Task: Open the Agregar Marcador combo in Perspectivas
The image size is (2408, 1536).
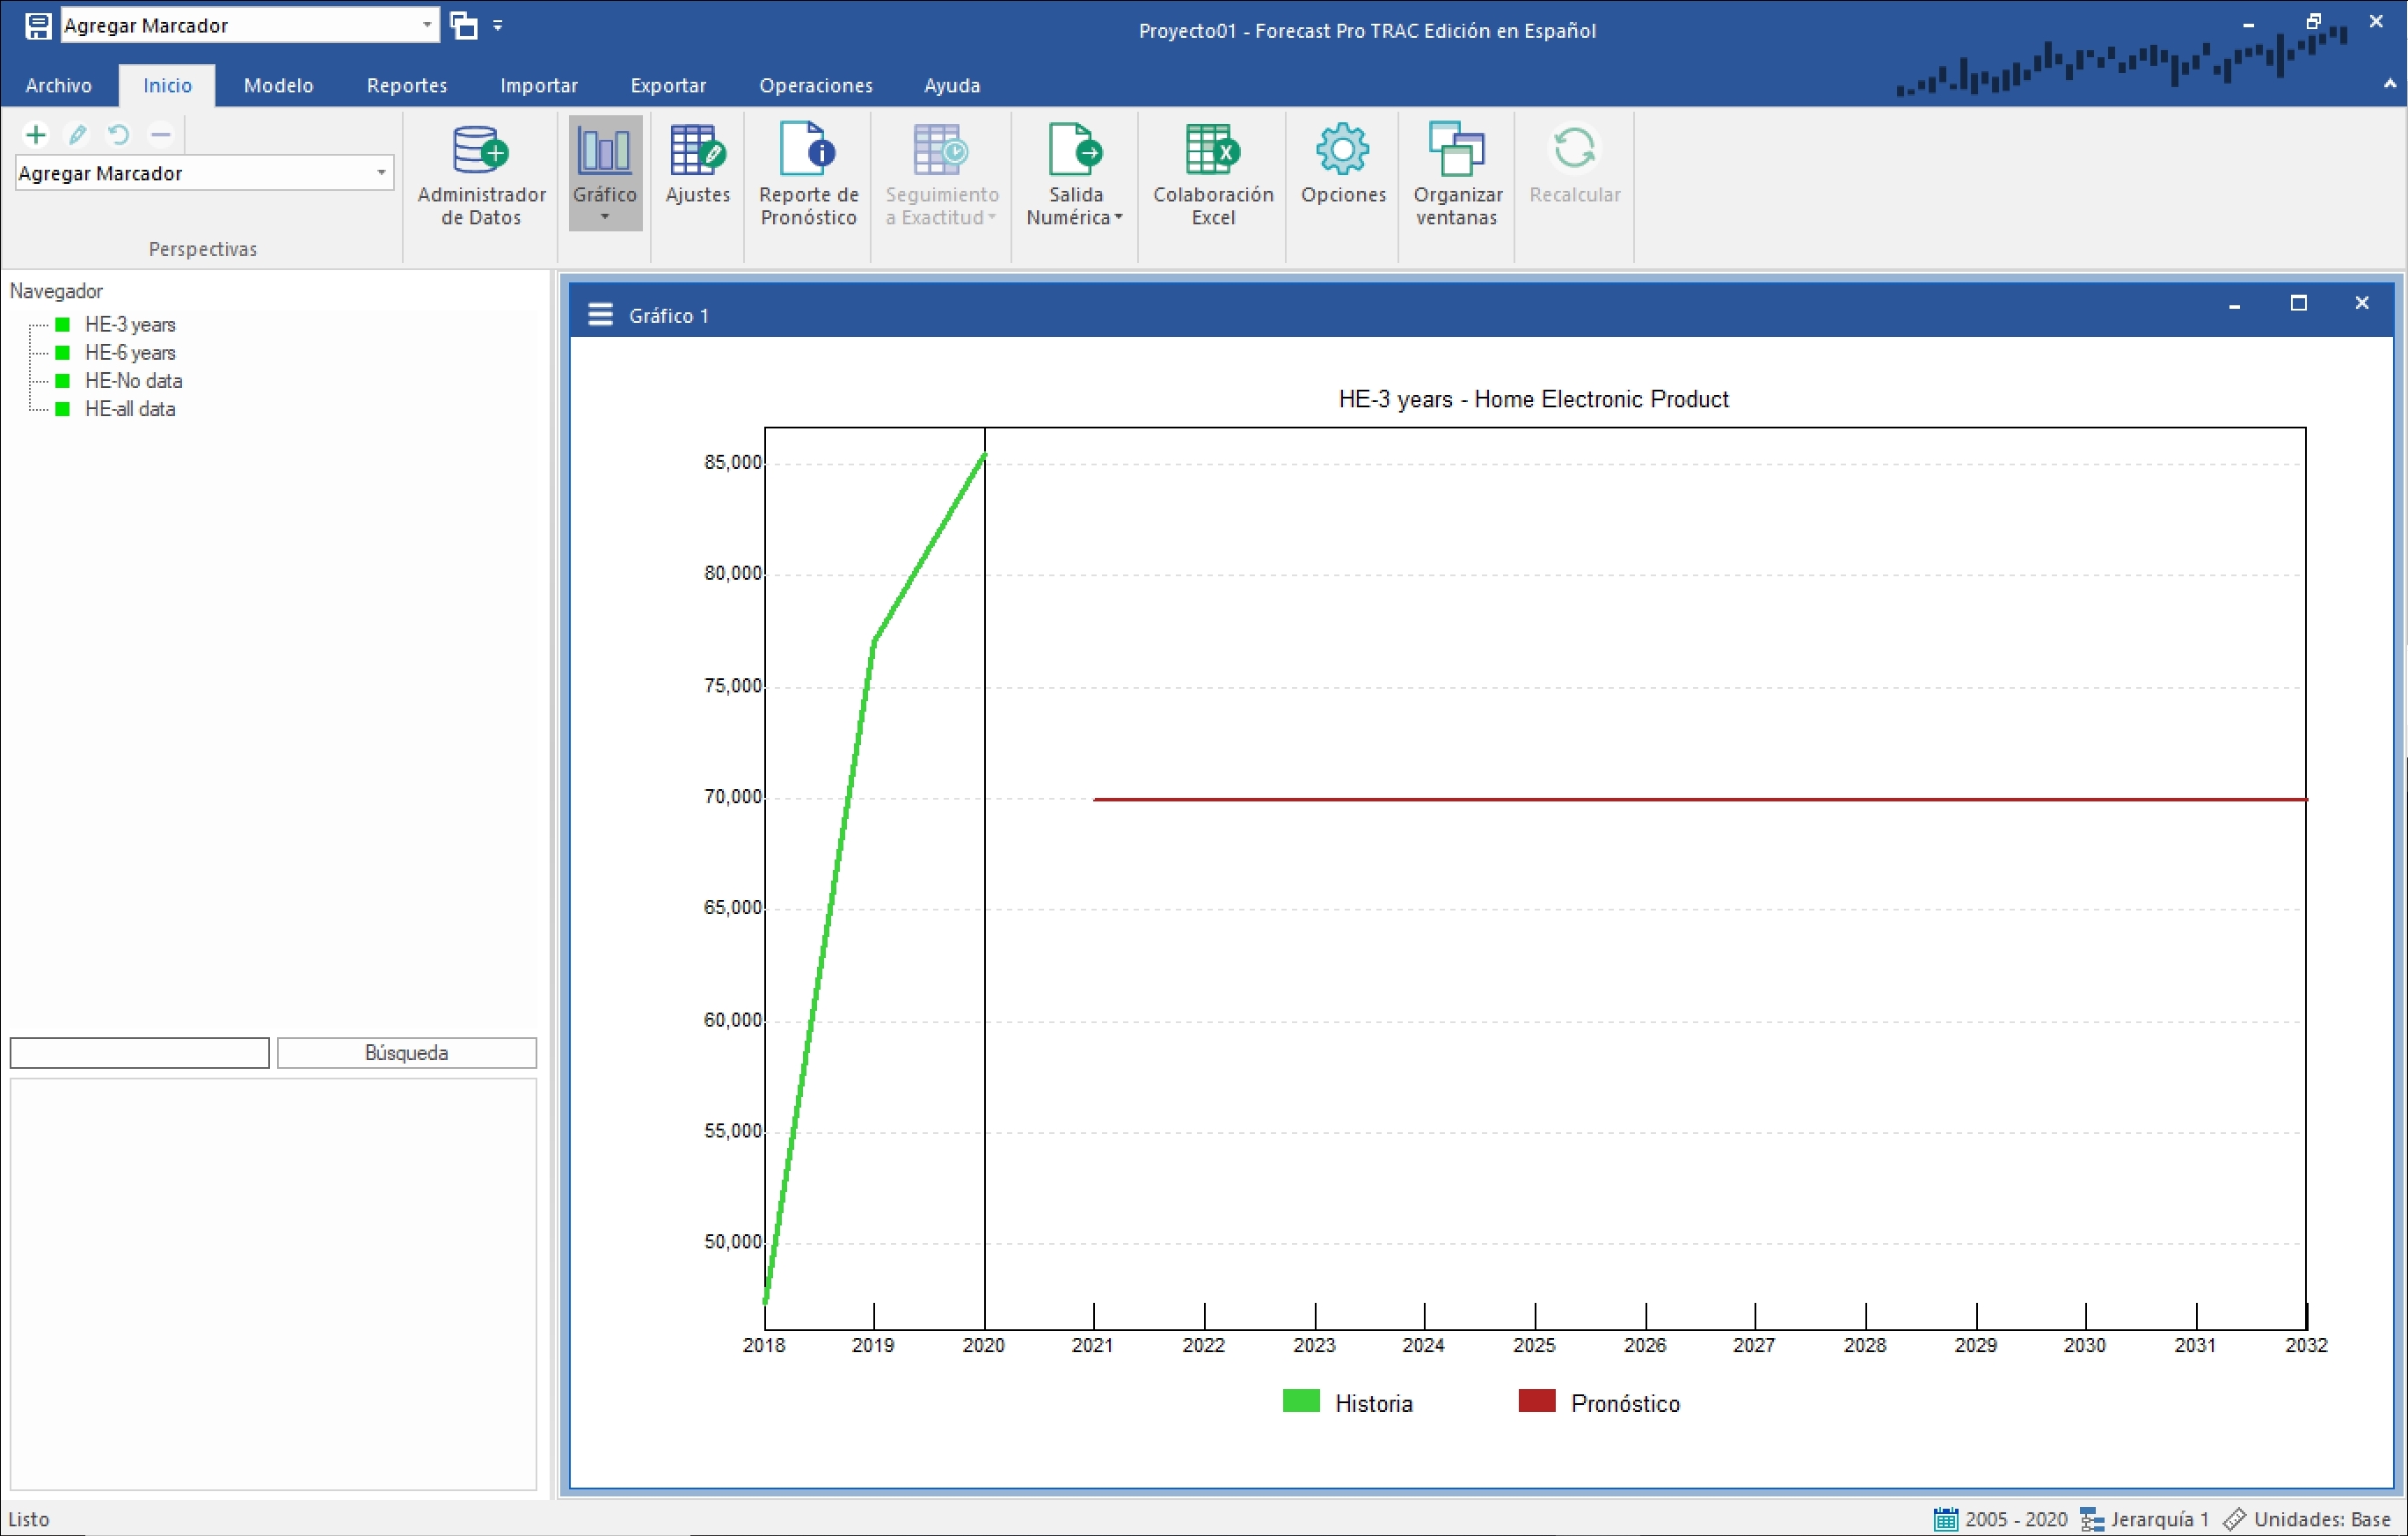Action: coord(380,173)
